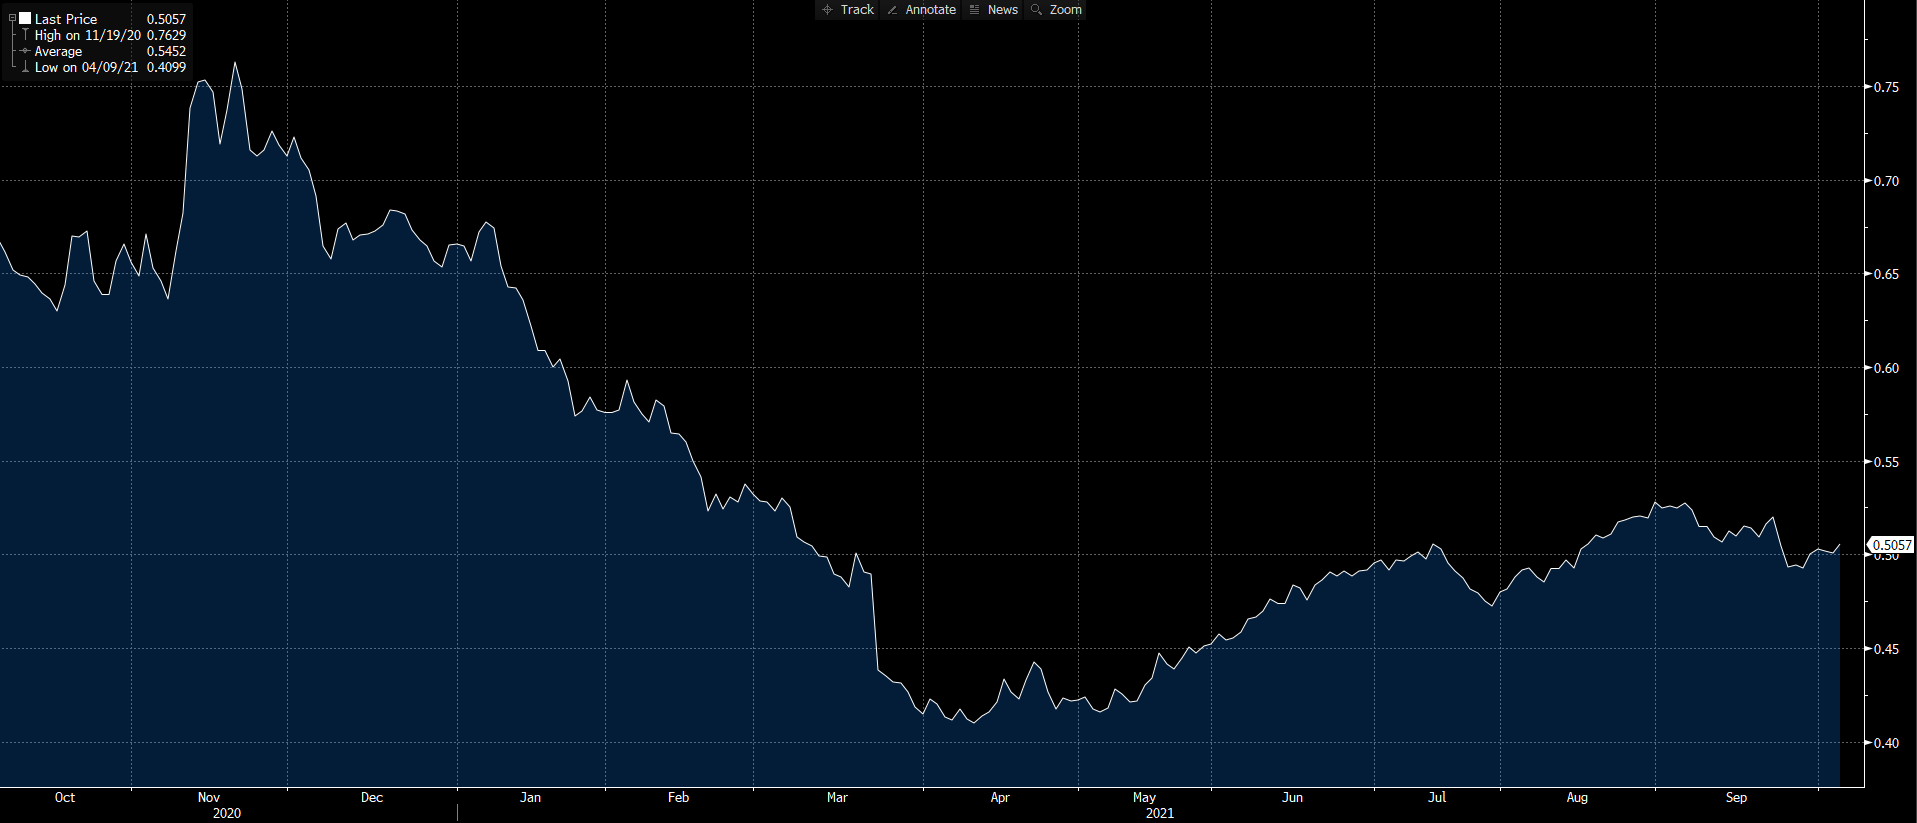This screenshot has width=1917, height=823.
Task: Click the 0.40 tick on the price axis
Action: point(1886,743)
